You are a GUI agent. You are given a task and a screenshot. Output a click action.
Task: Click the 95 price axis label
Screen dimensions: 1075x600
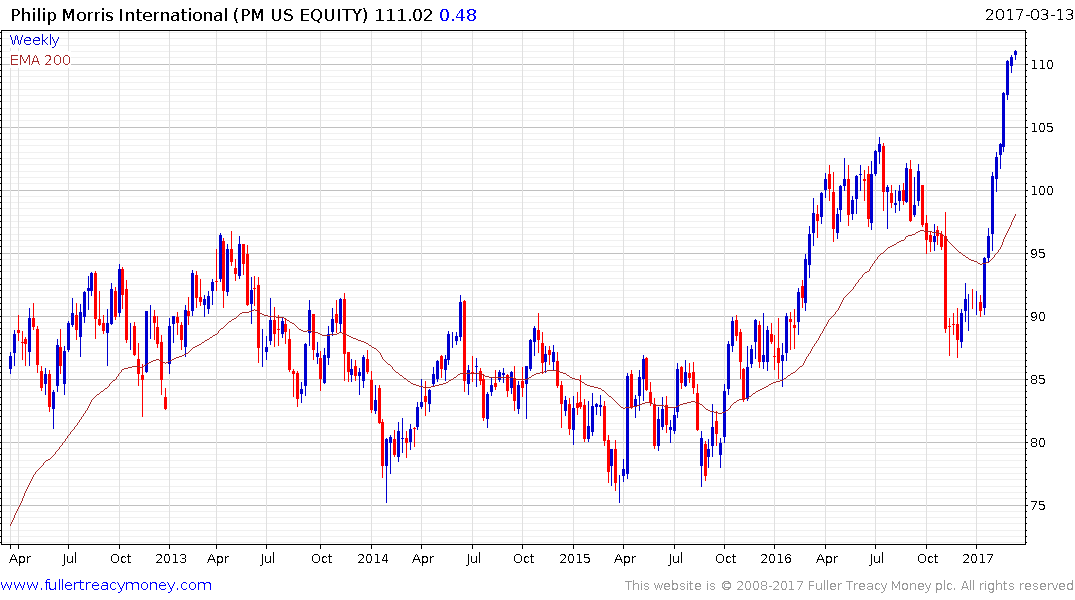tap(1038, 254)
